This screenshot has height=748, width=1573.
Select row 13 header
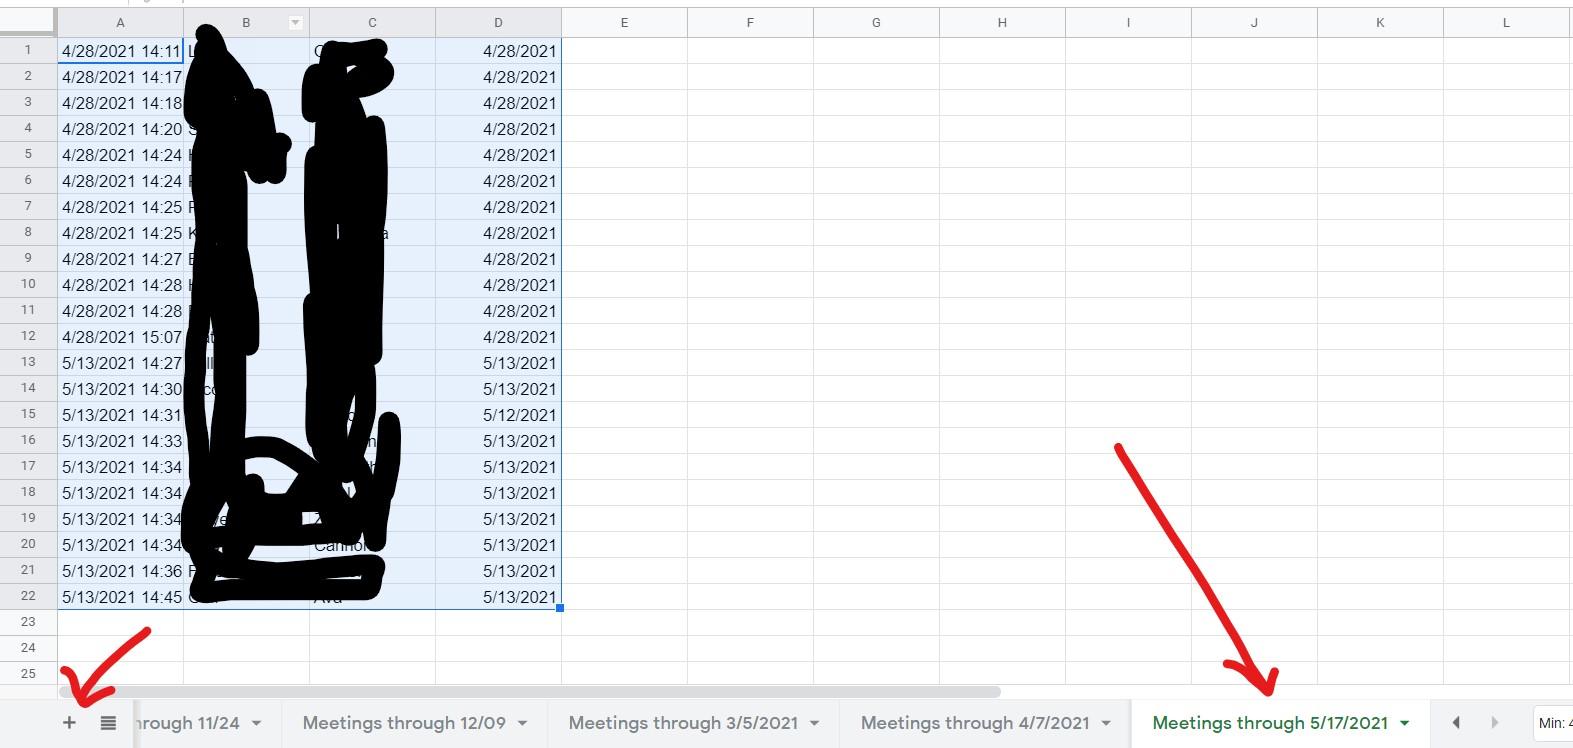(x=28, y=362)
